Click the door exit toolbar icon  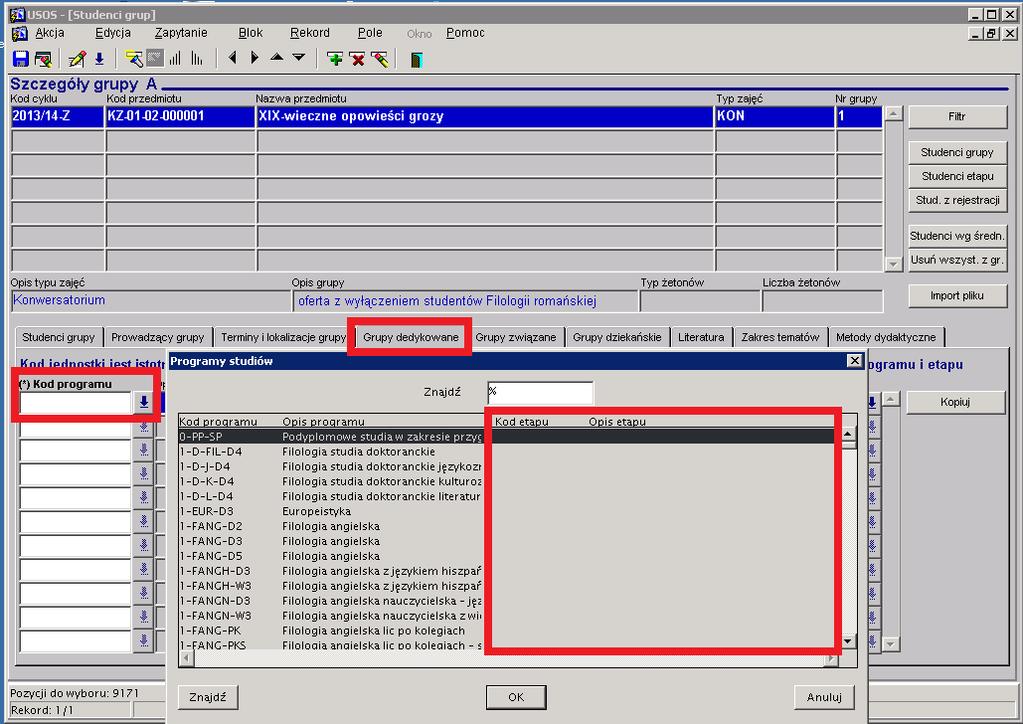click(416, 59)
